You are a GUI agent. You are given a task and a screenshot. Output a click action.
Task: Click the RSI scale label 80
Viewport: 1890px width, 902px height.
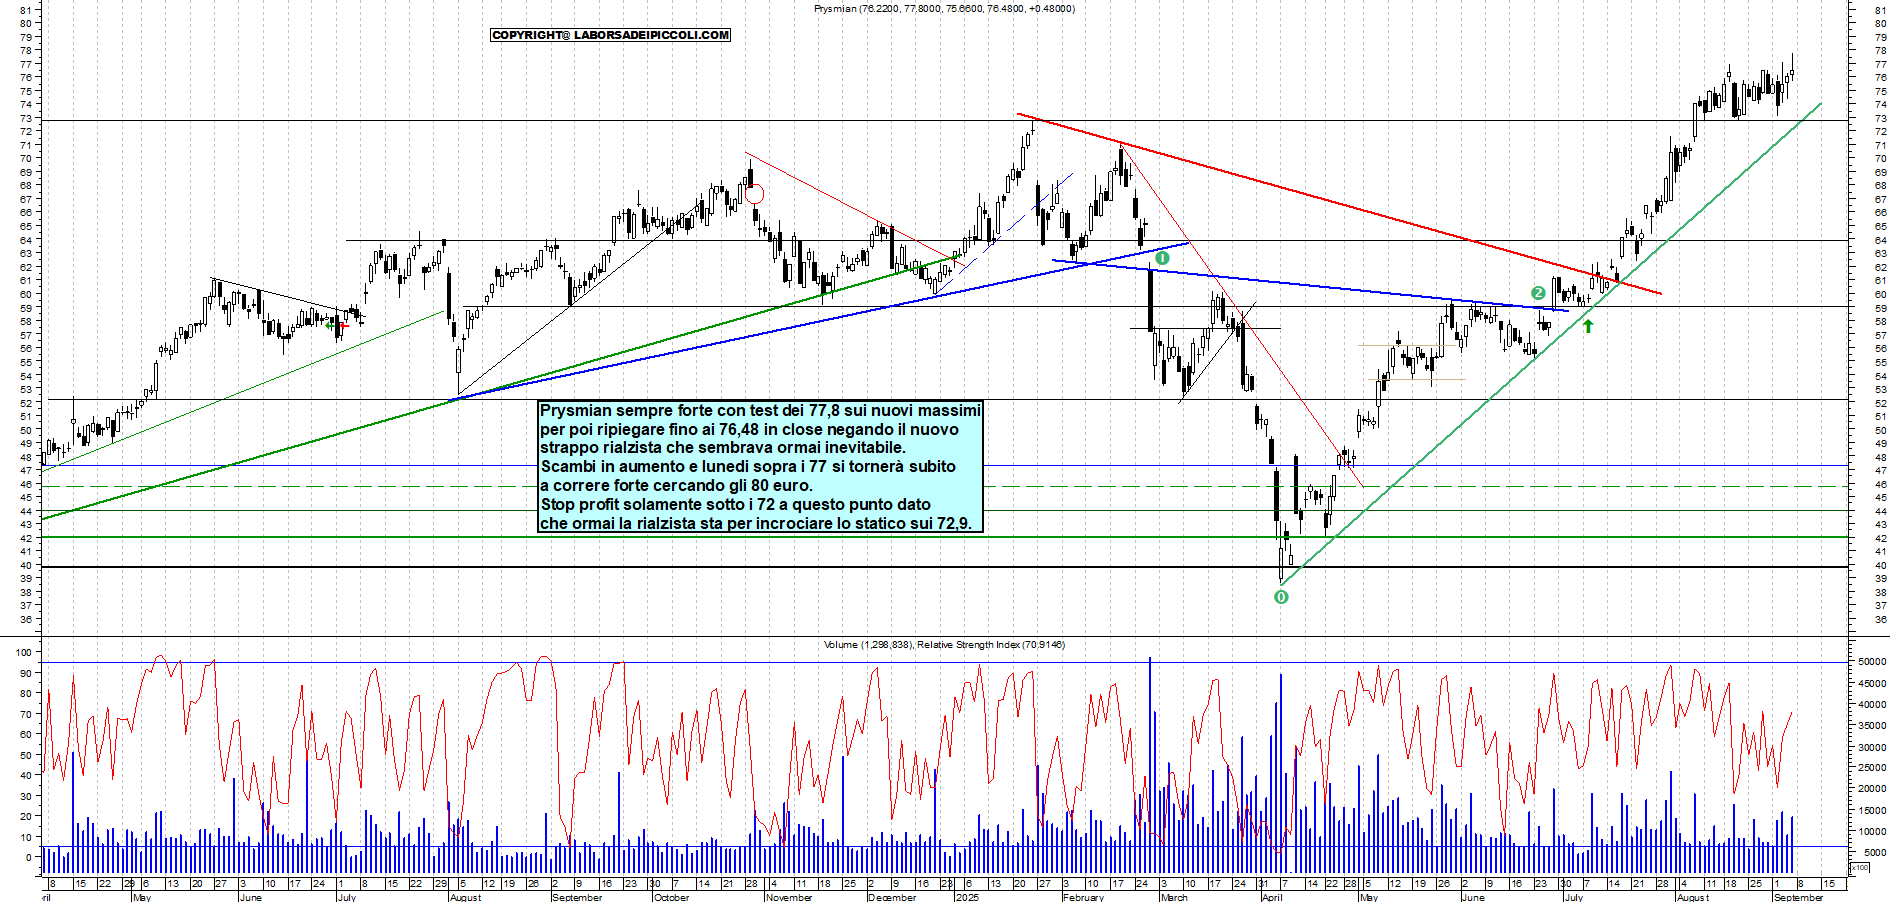click(x=25, y=693)
